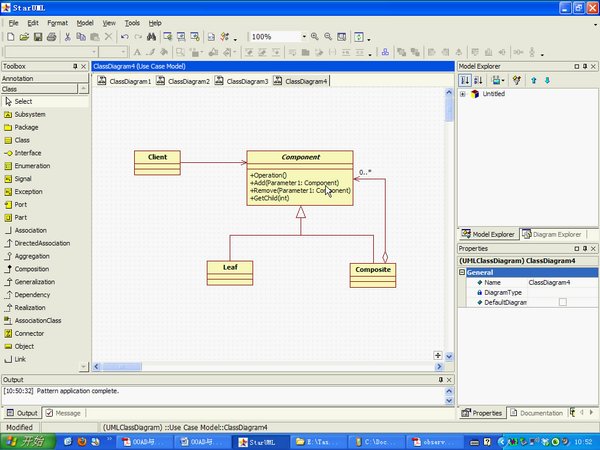Select the Enumeration tool

pyautogui.click(x=35, y=165)
